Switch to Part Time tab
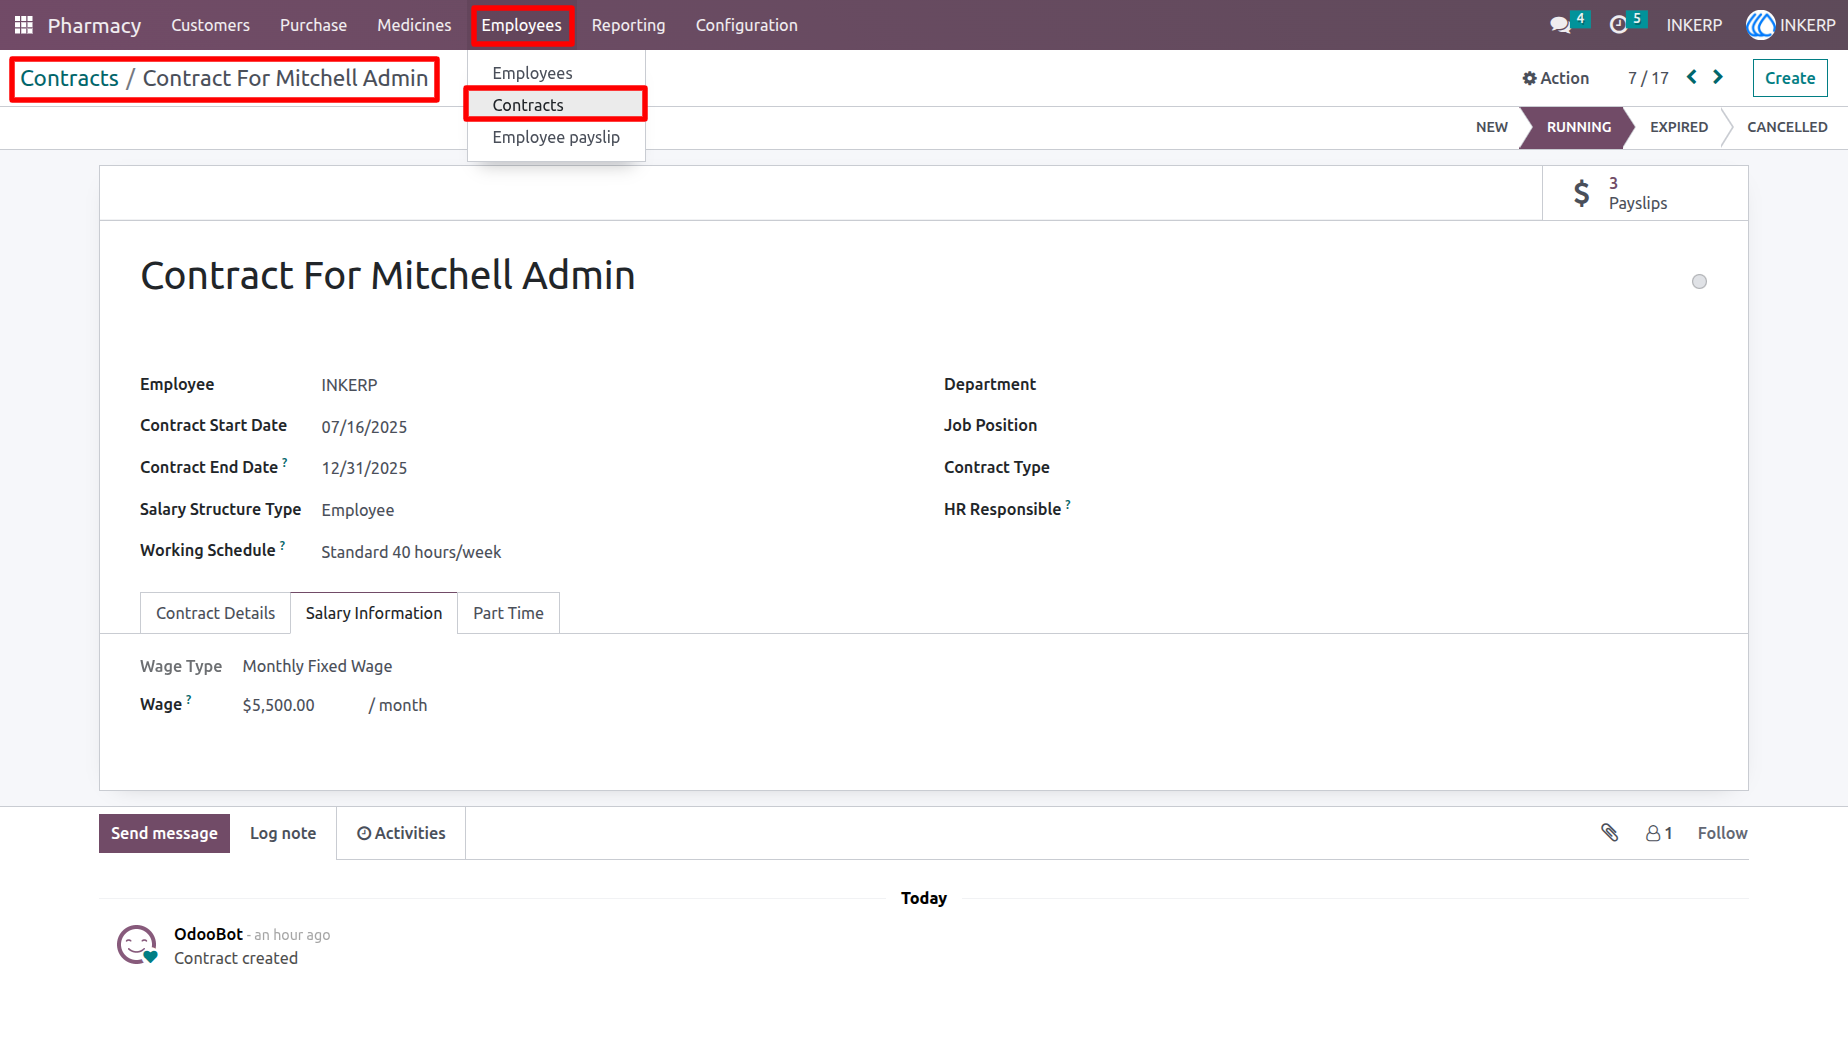1848x1041 pixels. point(508,613)
